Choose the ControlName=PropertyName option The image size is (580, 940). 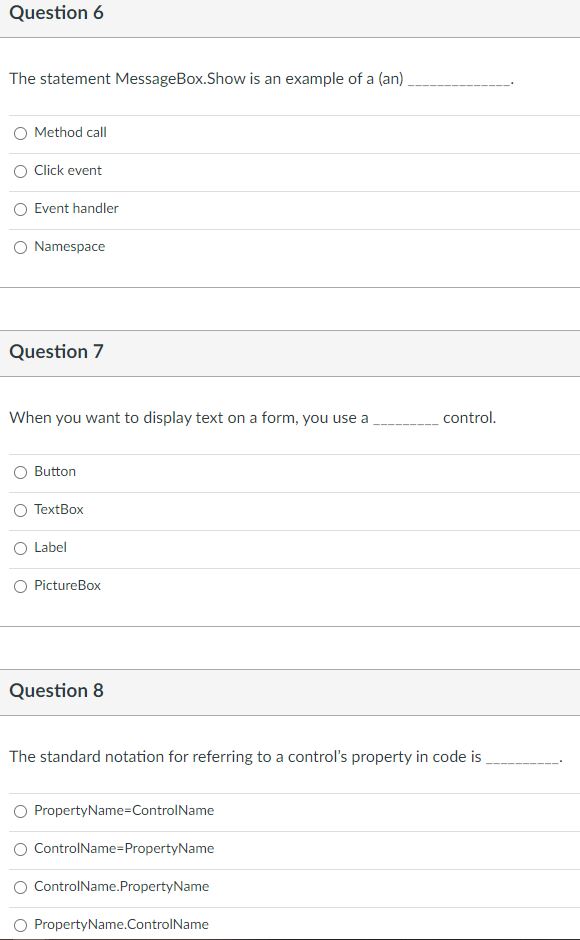[20, 849]
